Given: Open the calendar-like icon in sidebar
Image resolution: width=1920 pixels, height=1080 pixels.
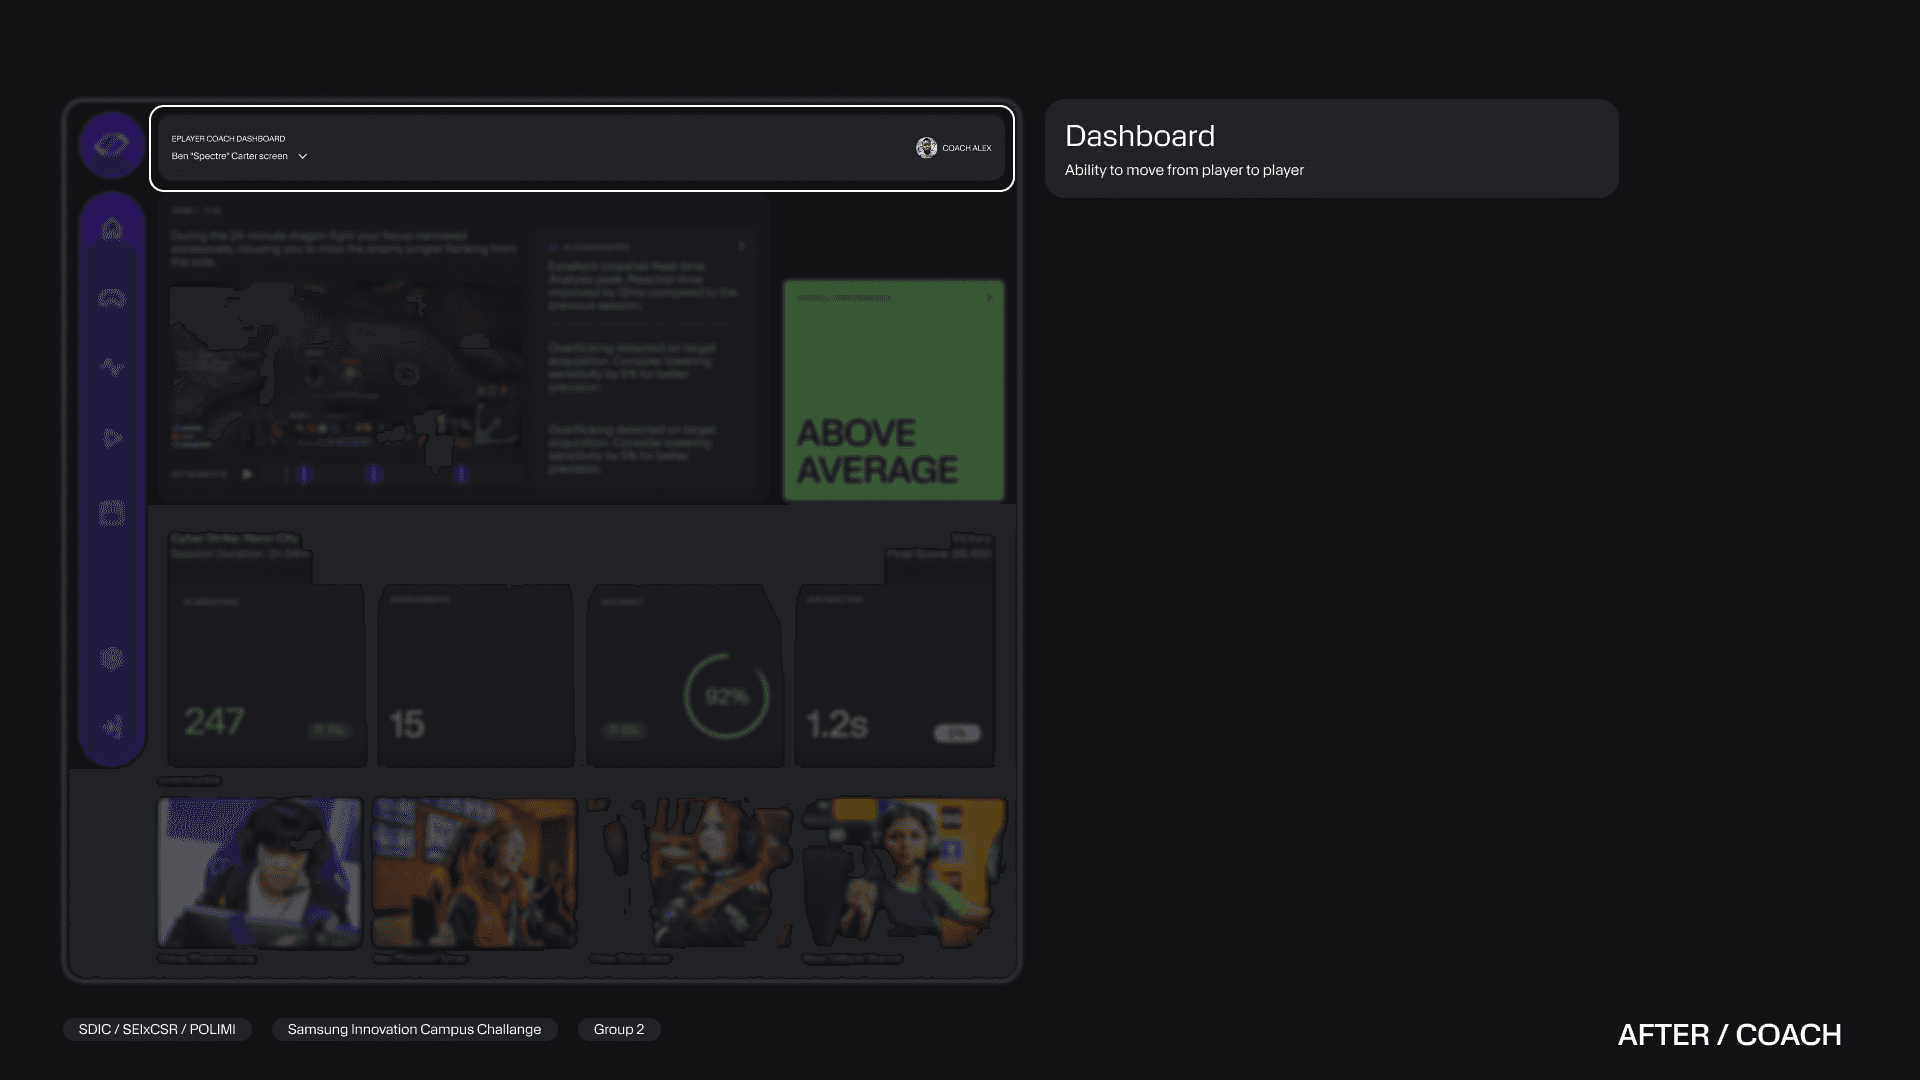Looking at the screenshot, I should click(x=112, y=513).
